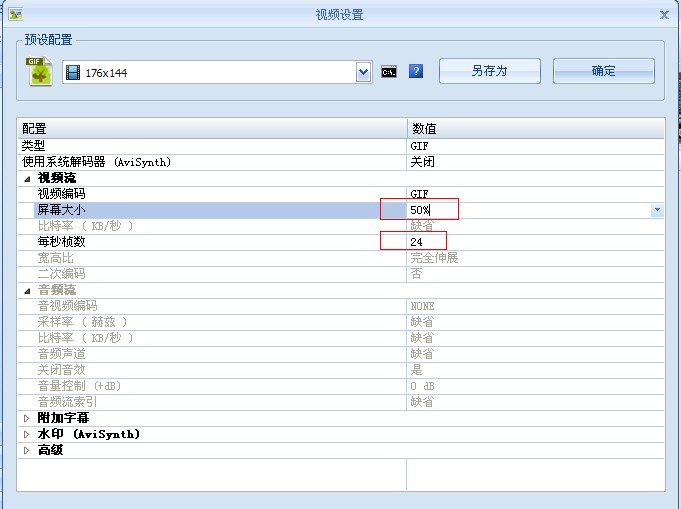Select 使用系统解码器 (AviSynth) row
This screenshot has width=681, height=509.
click(x=341, y=162)
